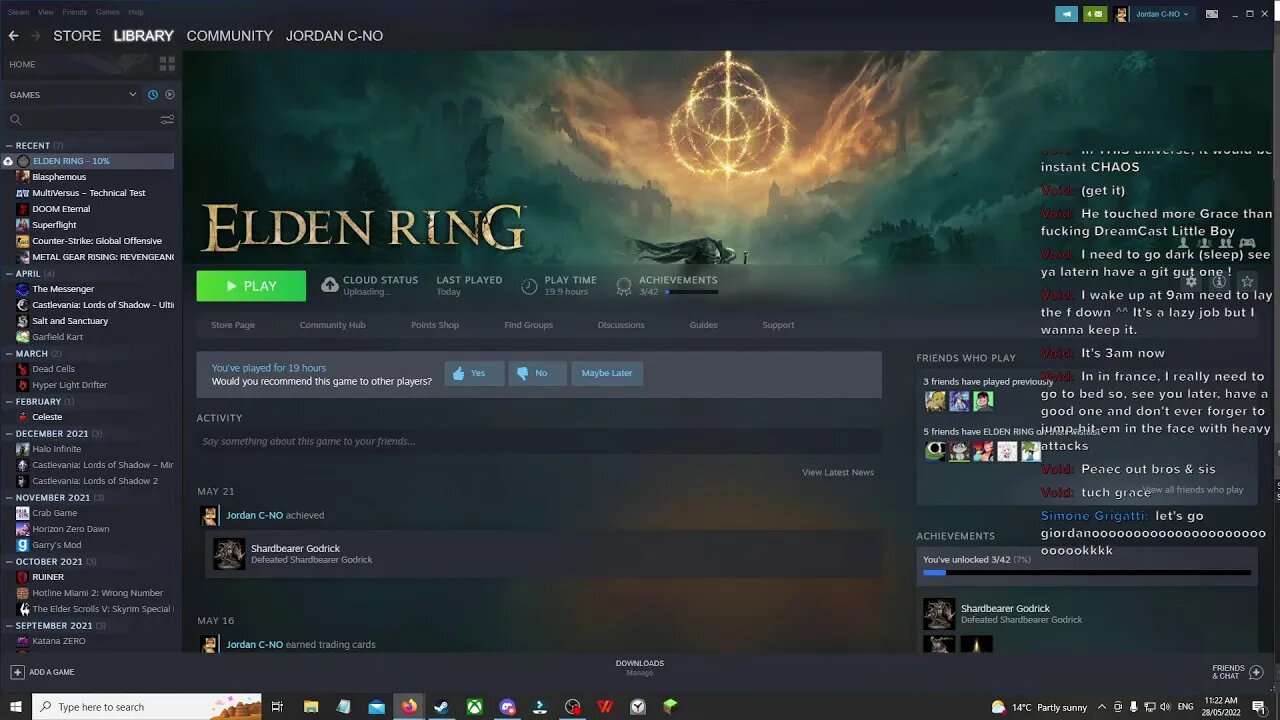The height and width of the screenshot is (720, 1280).
Task: Open the Discussions tab
Action: coord(621,325)
